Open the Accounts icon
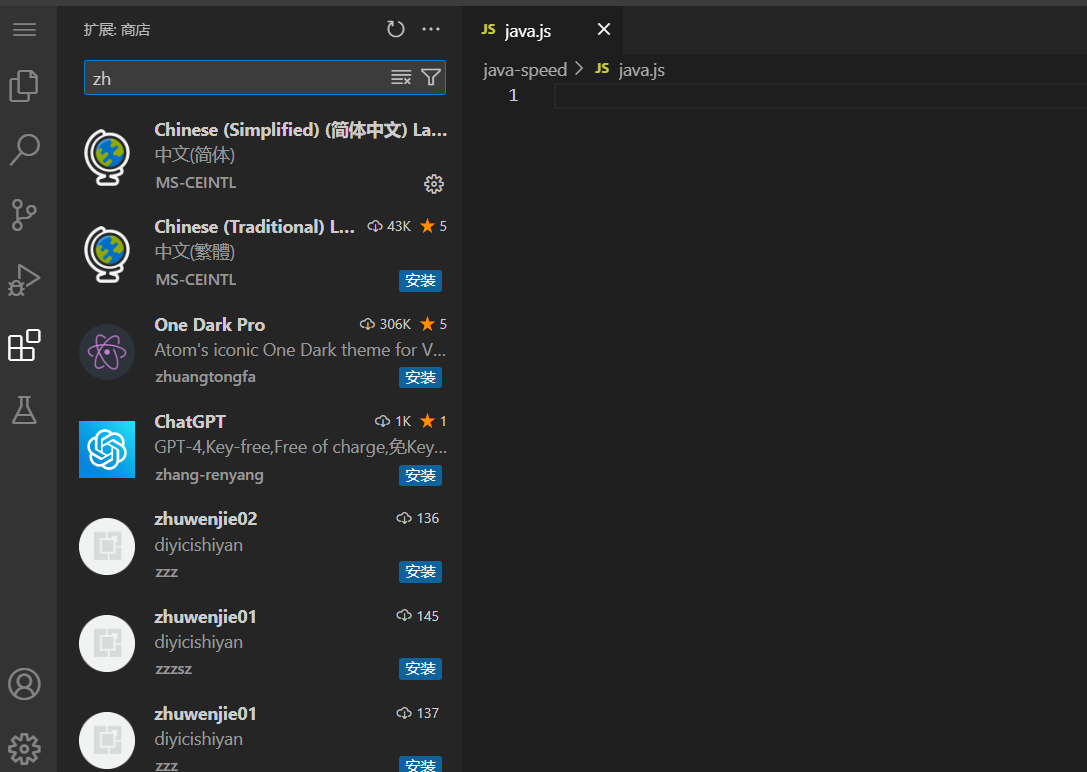 pos(24,684)
